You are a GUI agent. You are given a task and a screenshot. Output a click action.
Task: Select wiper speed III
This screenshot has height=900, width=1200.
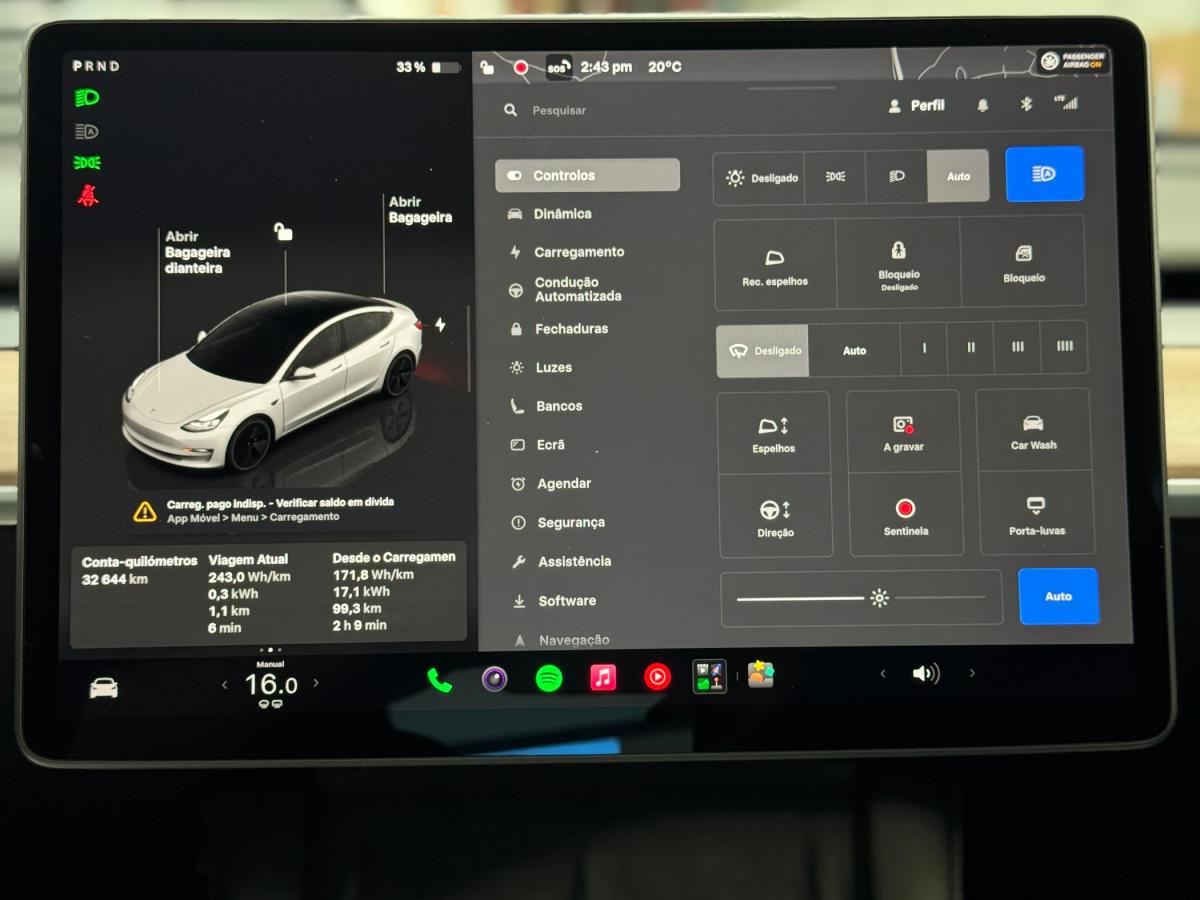point(1017,347)
